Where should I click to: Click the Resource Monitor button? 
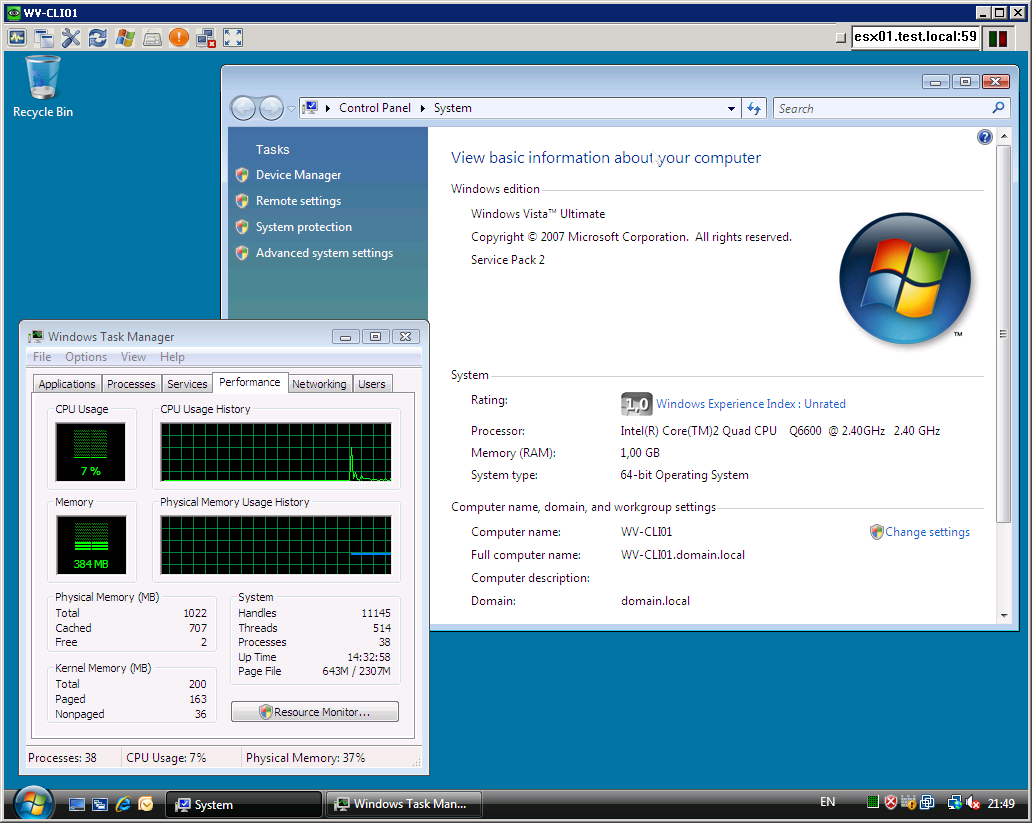point(315,712)
